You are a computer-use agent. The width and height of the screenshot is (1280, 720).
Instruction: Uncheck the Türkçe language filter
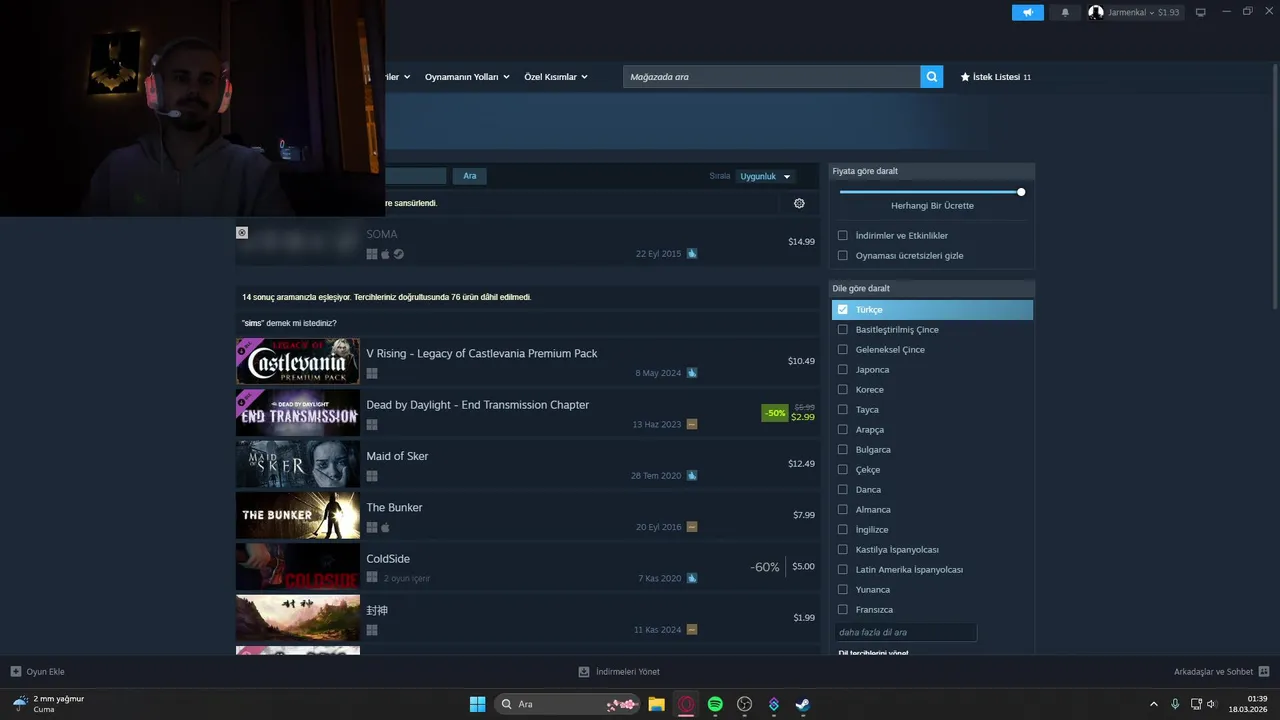[x=843, y=310]
